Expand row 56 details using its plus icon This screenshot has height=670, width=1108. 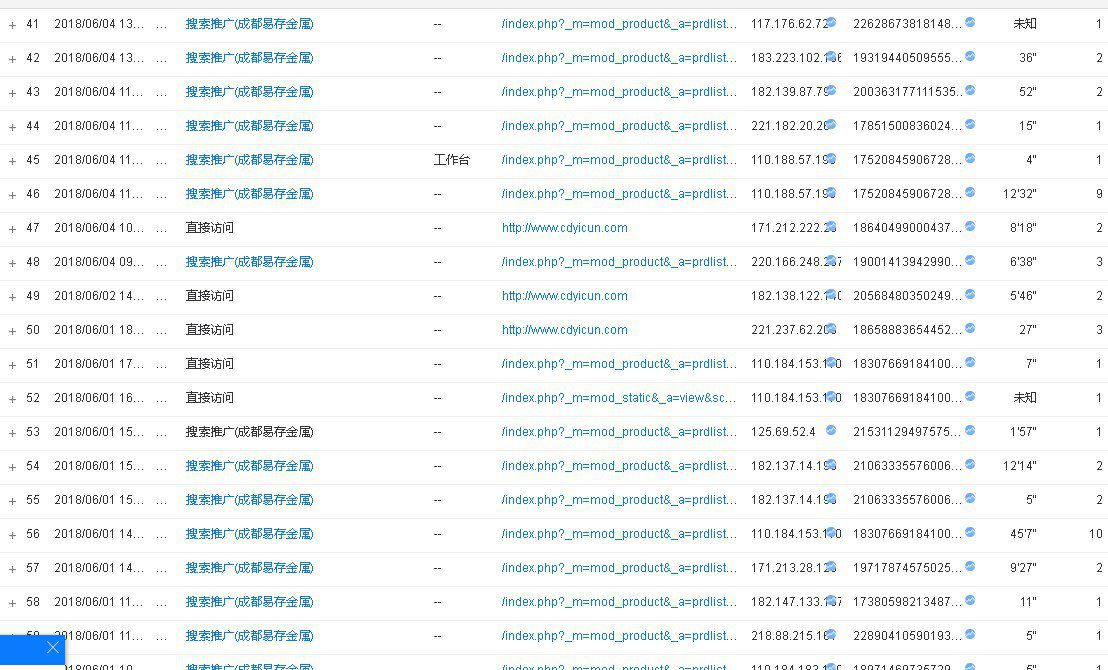(12, 532)
